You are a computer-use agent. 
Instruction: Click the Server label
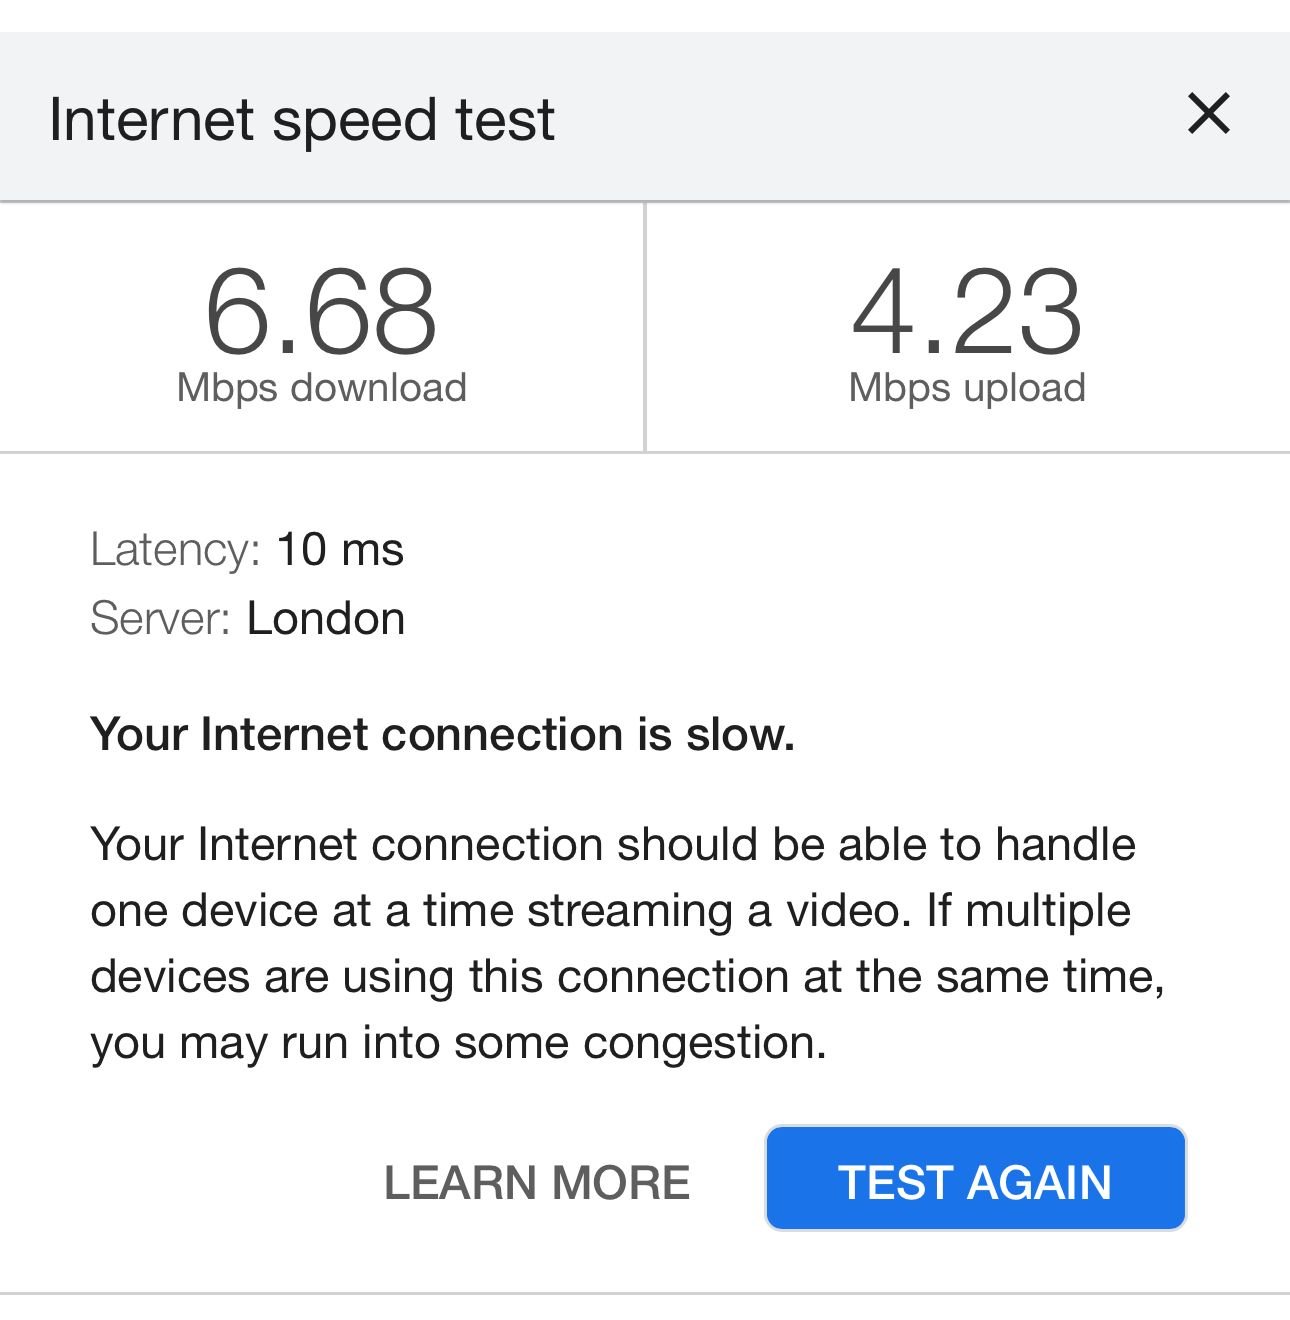click(x=161, y=619)
